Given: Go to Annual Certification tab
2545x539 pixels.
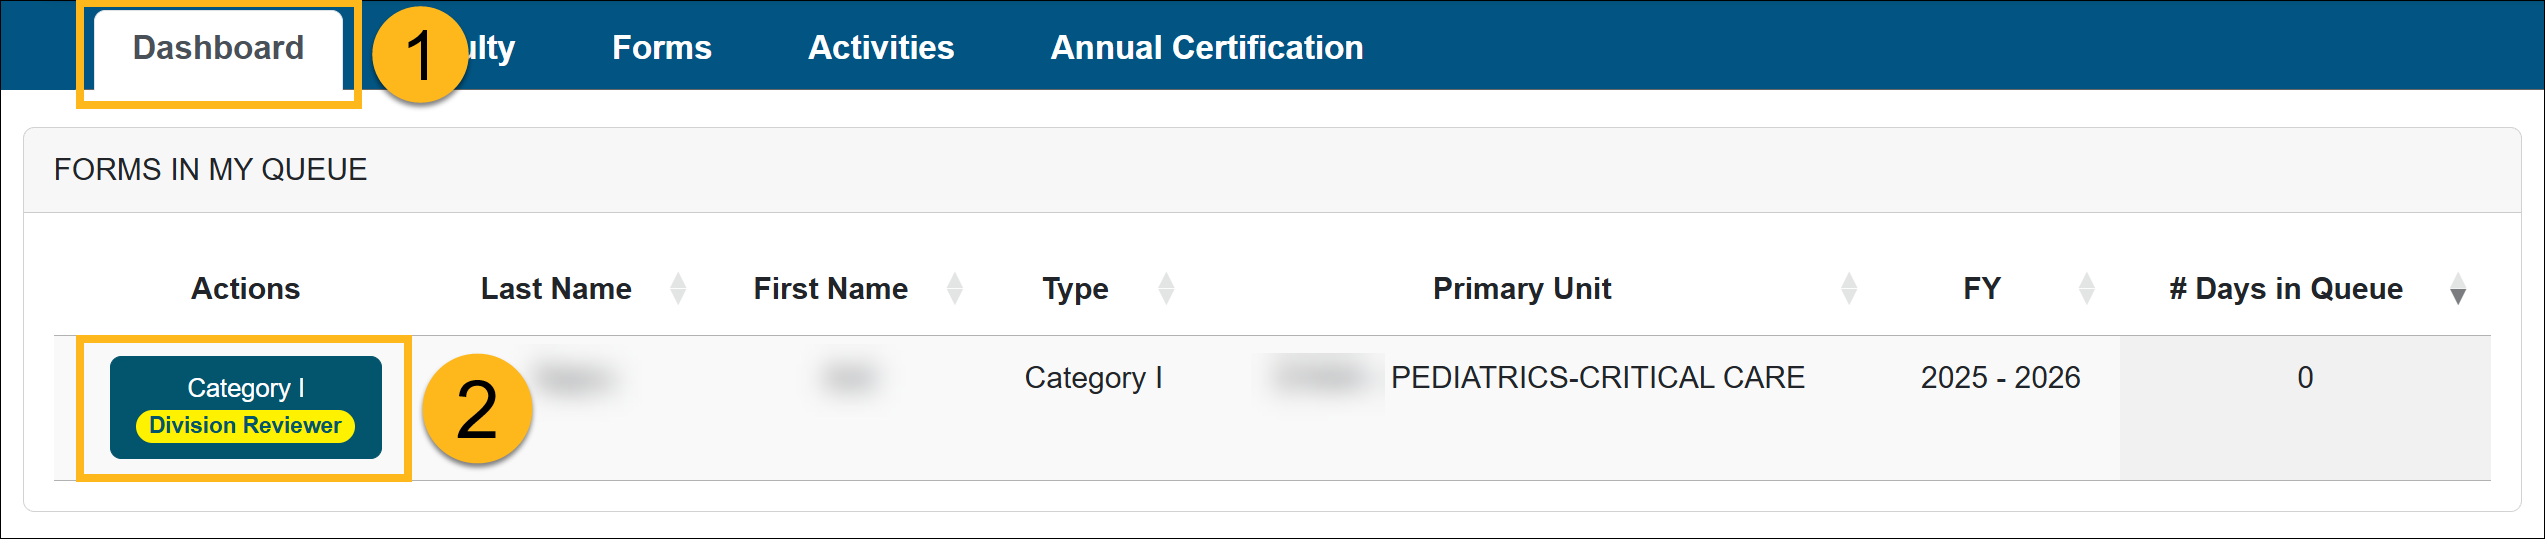Looking at the screenshot, I should (1206, 48).
